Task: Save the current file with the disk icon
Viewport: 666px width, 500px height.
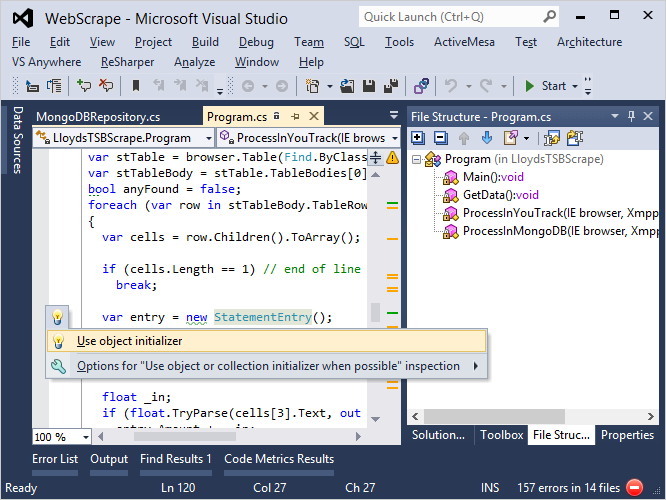Action: tap(369, 86)
